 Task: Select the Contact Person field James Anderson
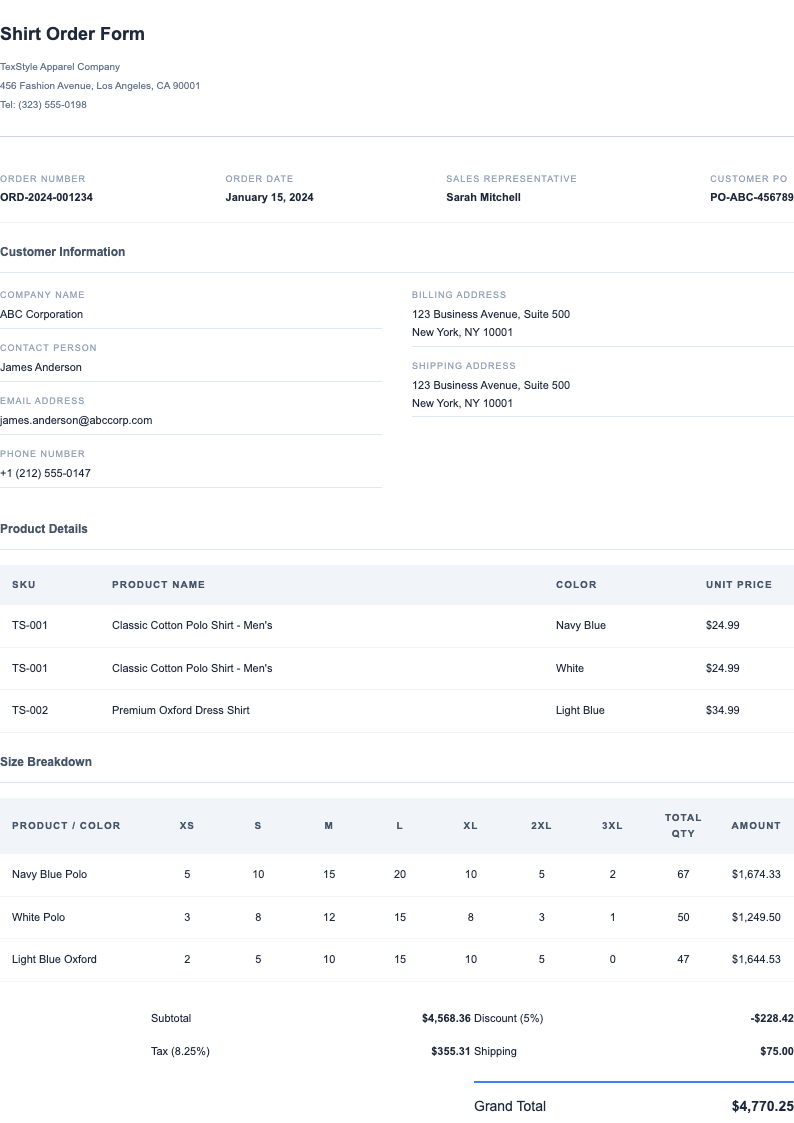[x=41, y=368]
